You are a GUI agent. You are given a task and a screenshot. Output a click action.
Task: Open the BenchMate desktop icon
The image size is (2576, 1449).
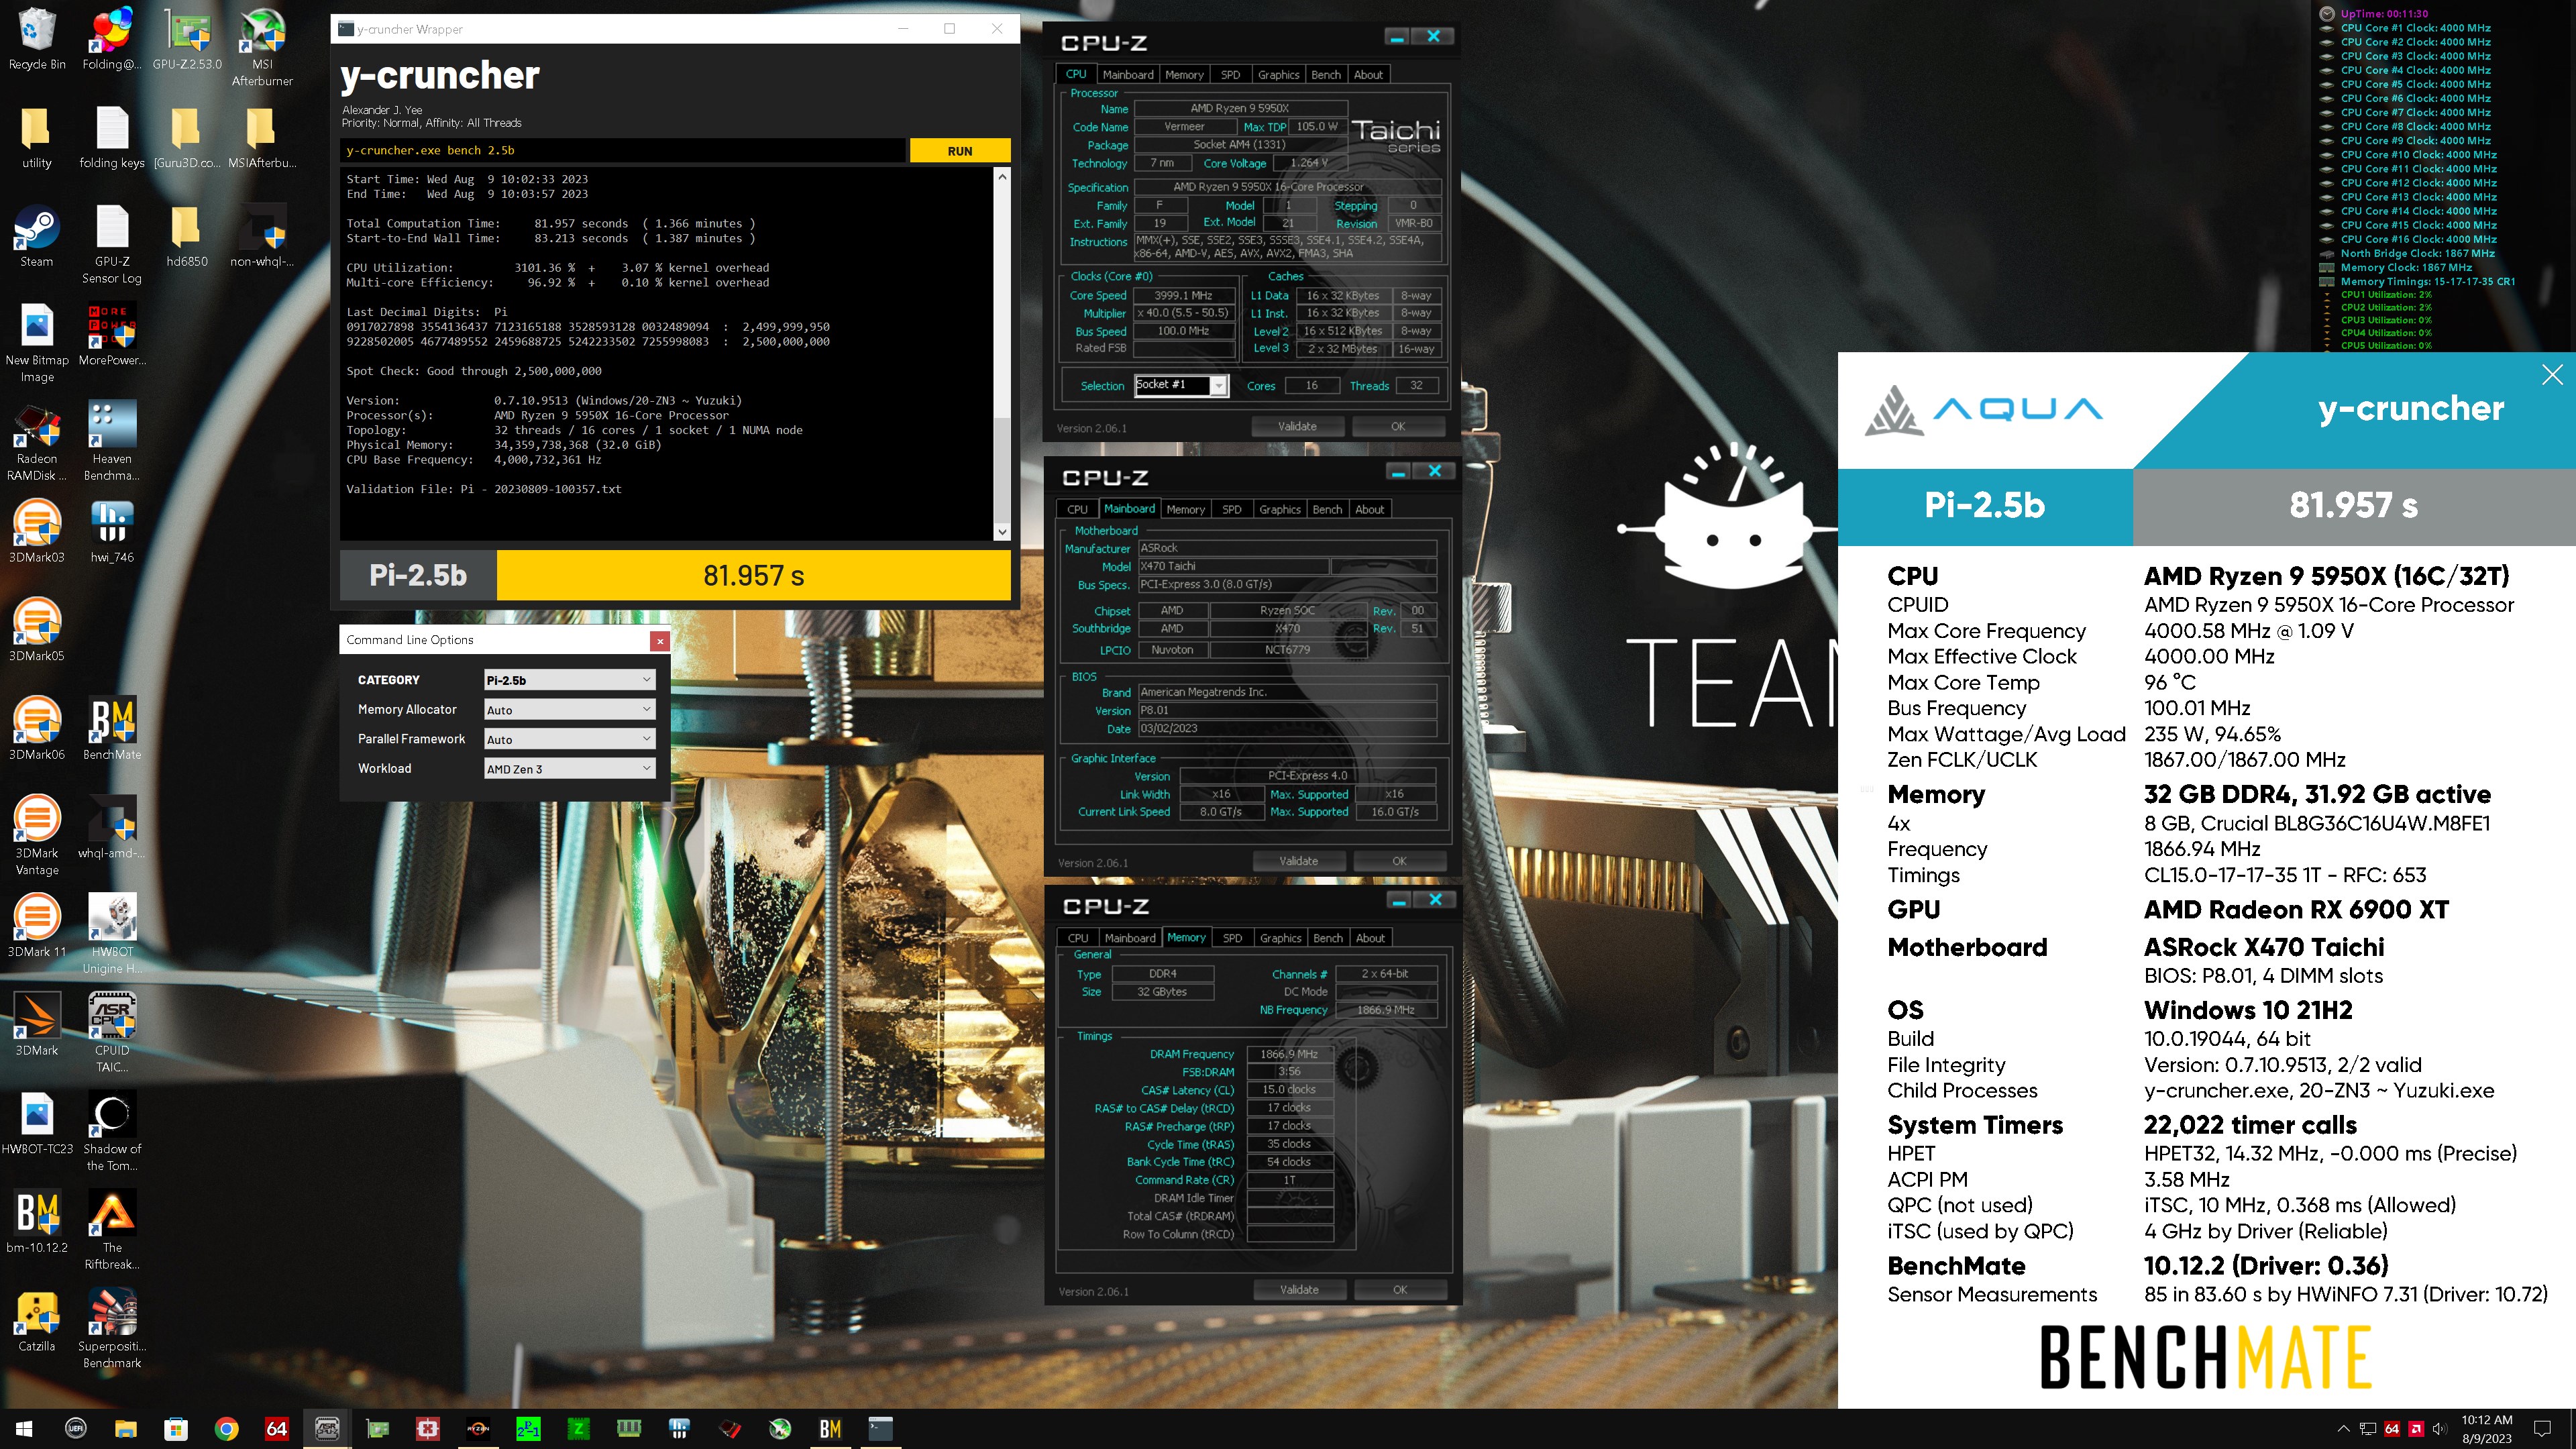[112, 729]
